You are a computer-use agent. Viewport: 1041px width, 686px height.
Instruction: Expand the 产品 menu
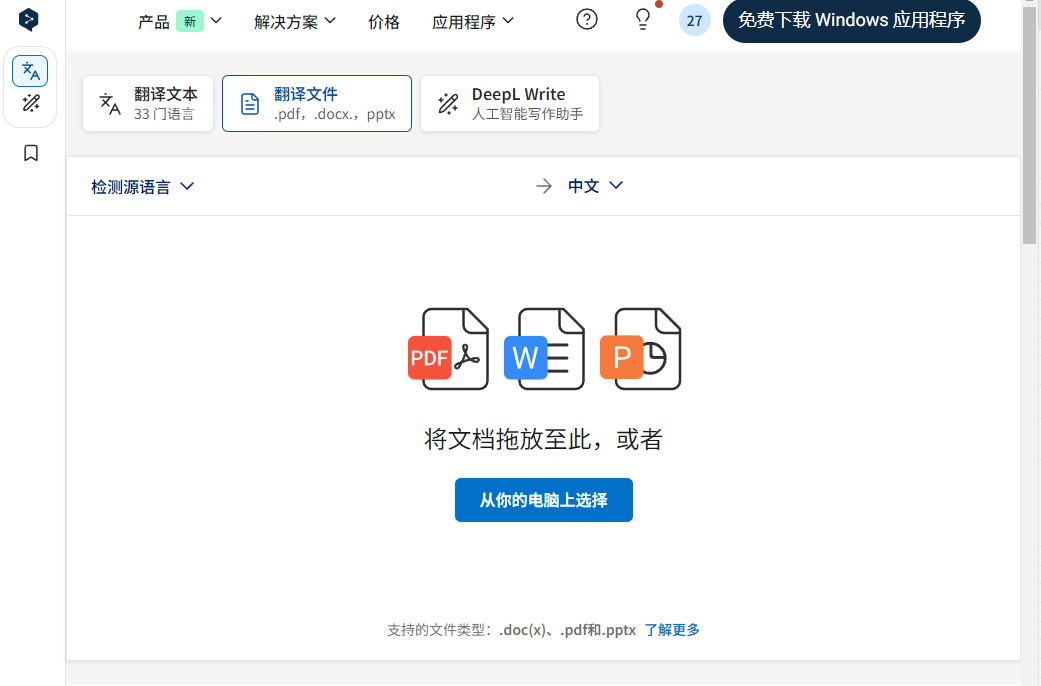(x=180, y=21)
